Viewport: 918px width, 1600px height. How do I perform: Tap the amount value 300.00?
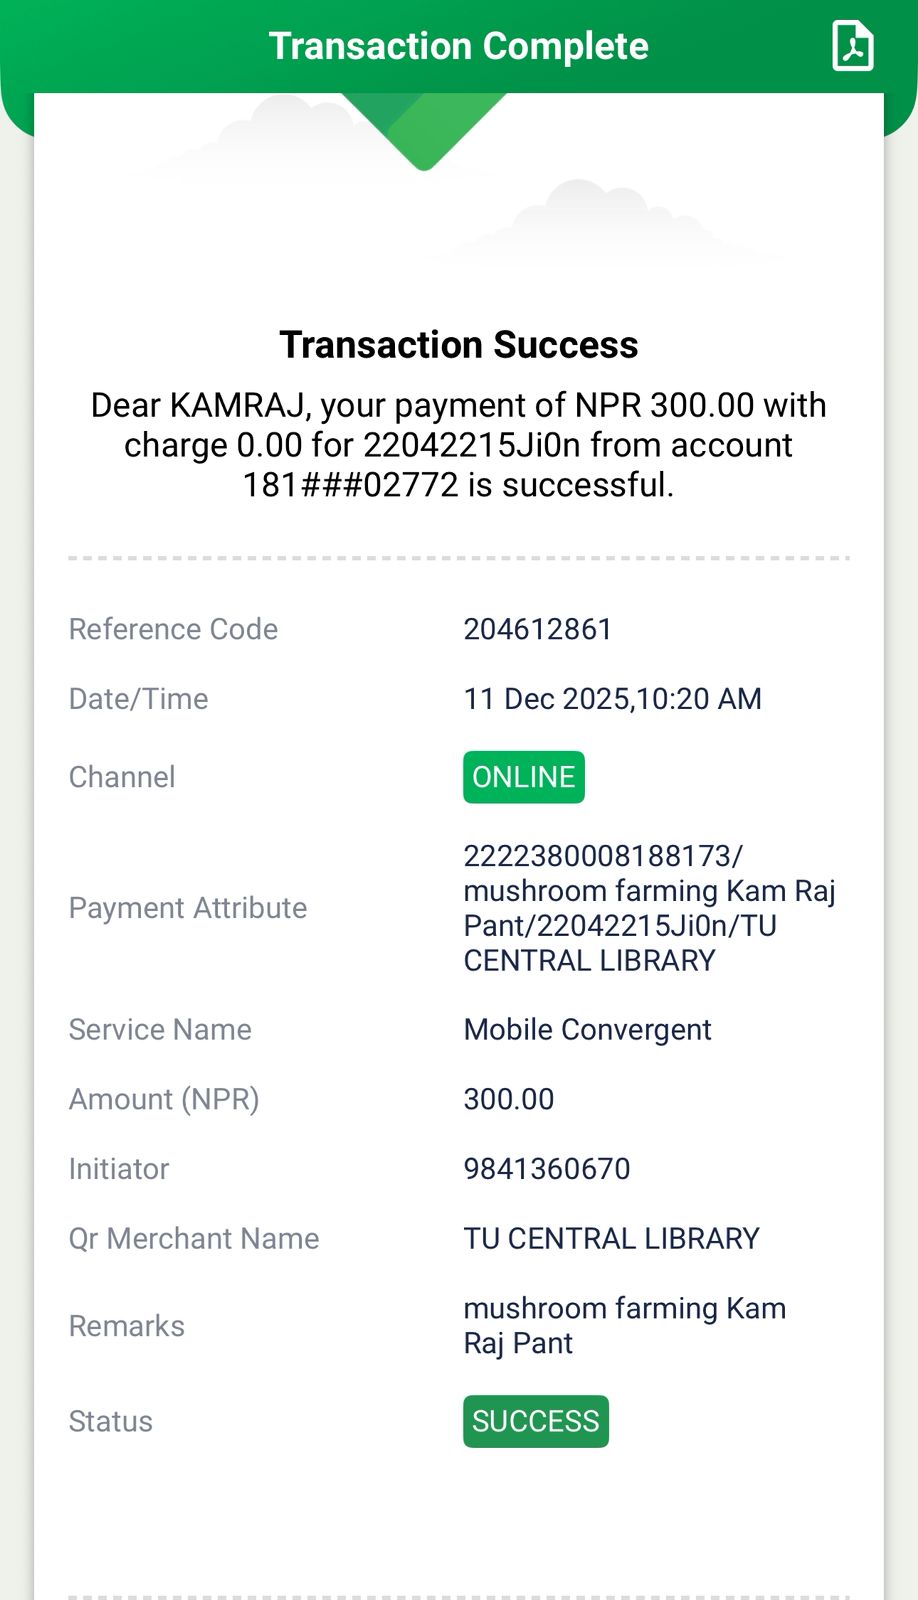click(x=508, y=1099)
